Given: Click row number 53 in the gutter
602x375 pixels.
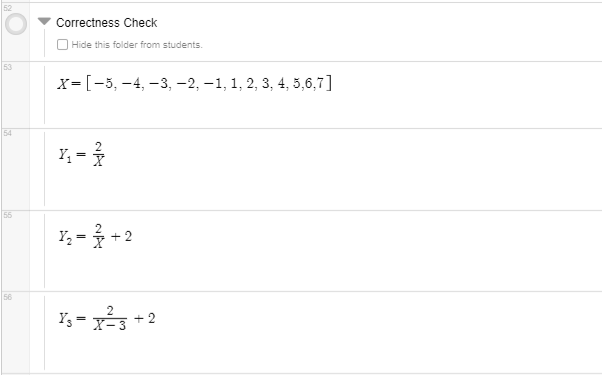Looking at the screenshot, I should pos(8,67).
